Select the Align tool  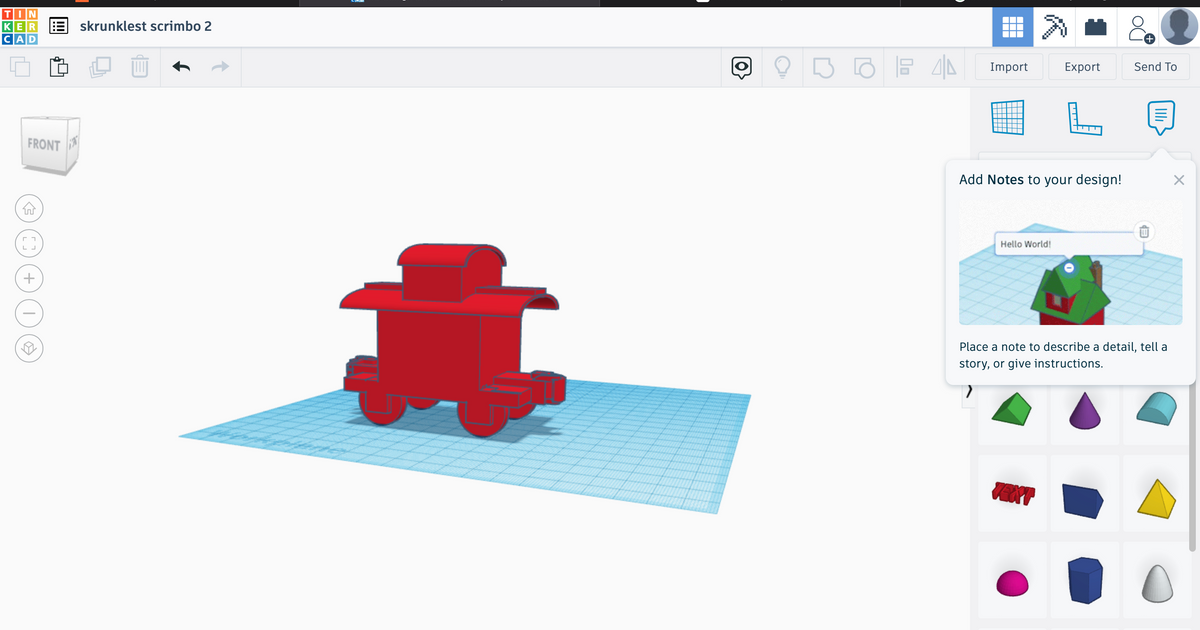904,66
